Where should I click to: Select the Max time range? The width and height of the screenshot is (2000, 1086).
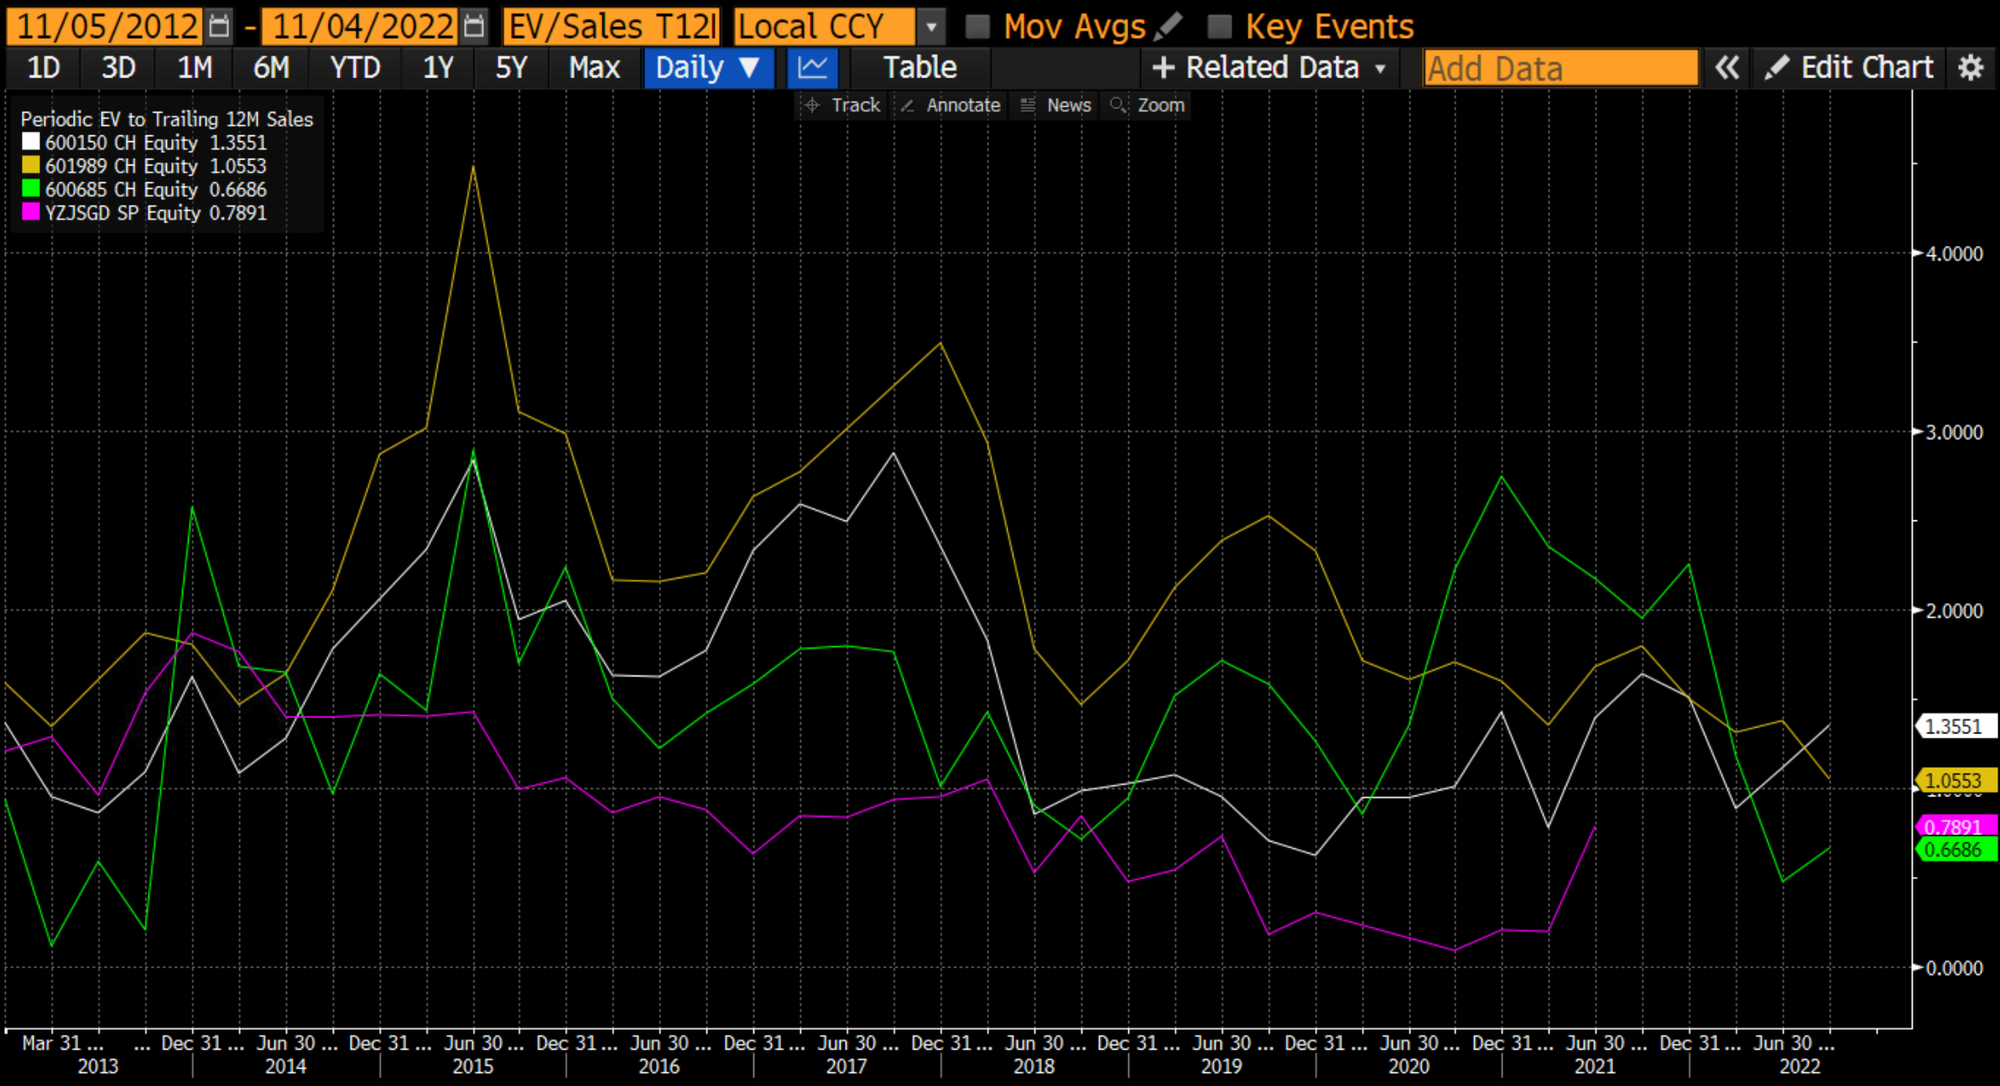tap(594, 68)
